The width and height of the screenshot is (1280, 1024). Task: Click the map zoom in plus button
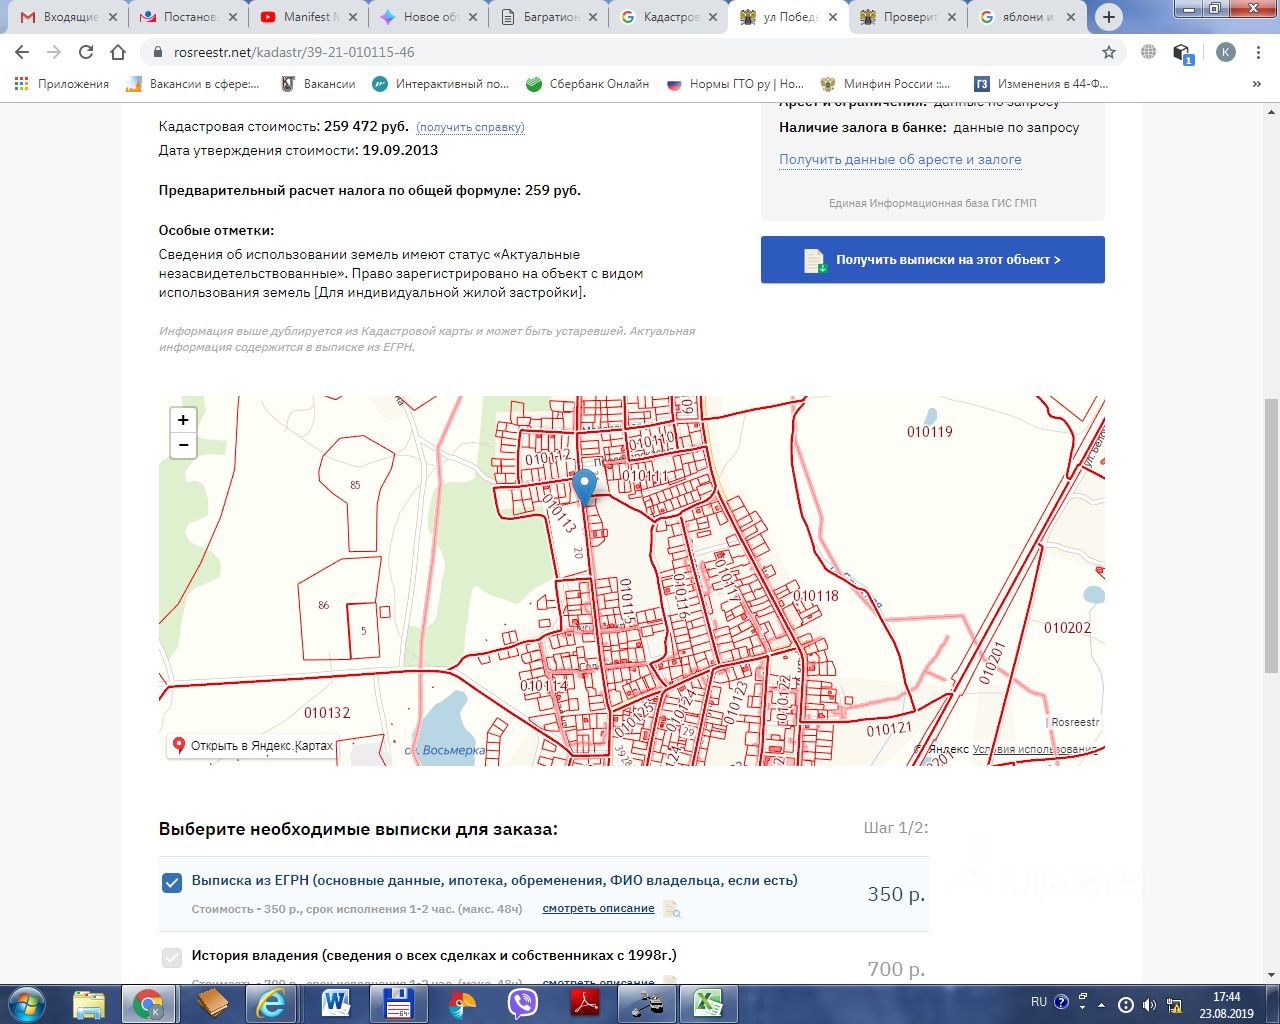click(183, 420)
